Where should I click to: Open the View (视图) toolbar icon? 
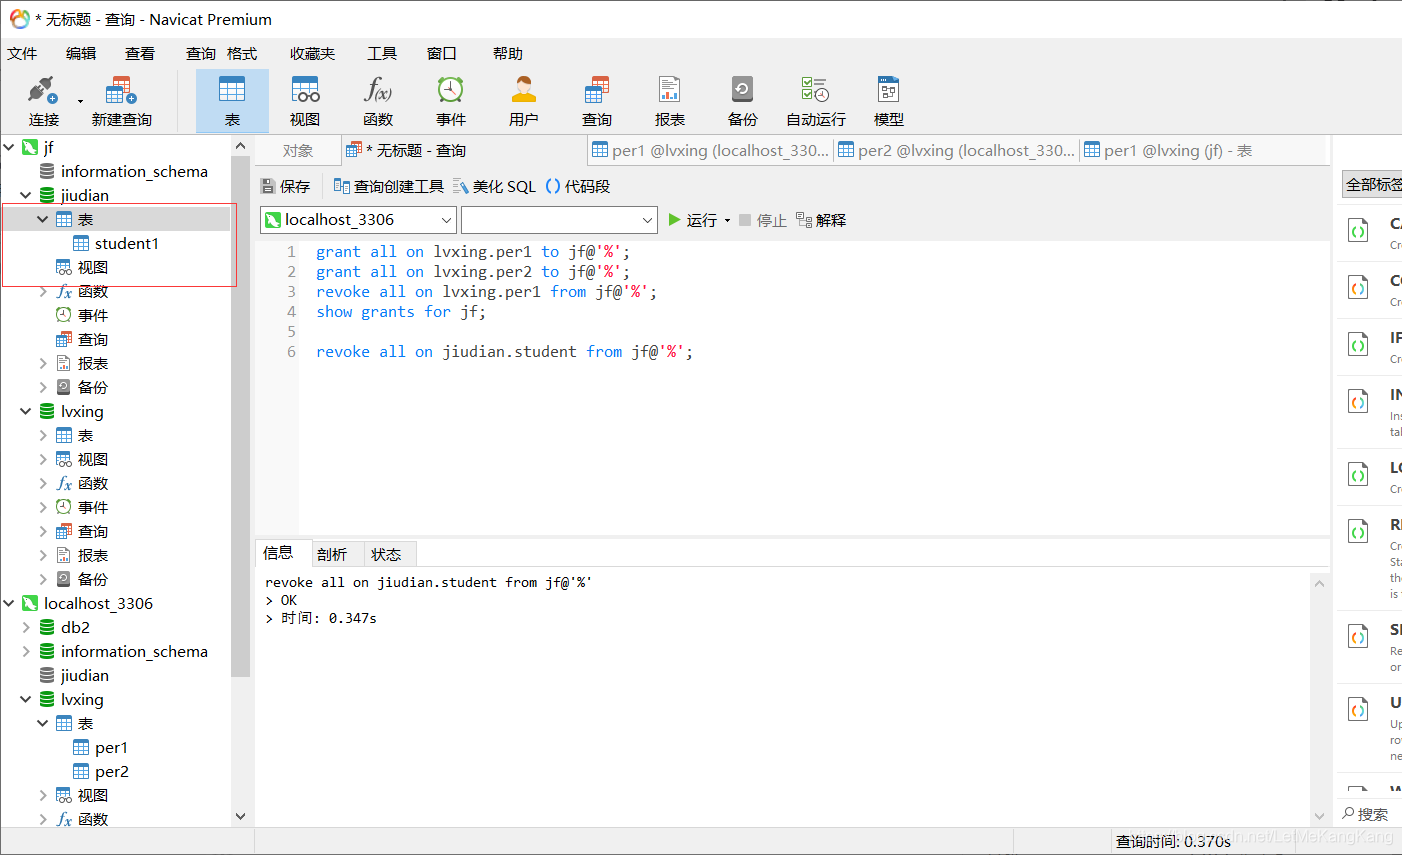point(305,101)
